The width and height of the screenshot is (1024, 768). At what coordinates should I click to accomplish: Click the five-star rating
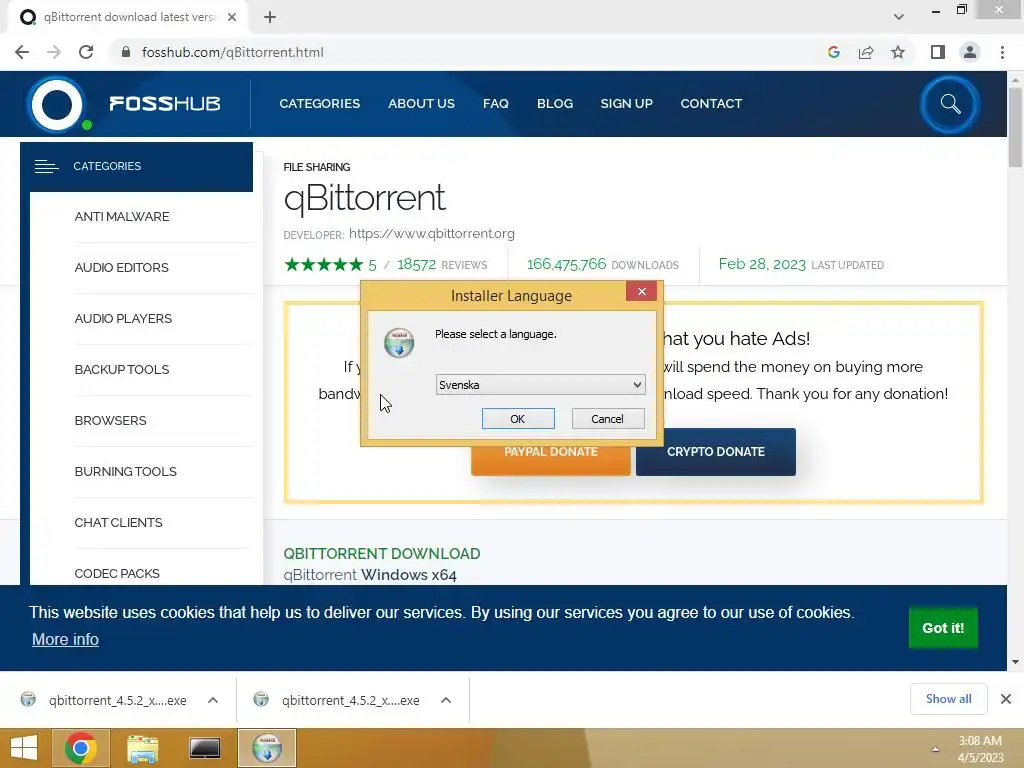[324, 264]
